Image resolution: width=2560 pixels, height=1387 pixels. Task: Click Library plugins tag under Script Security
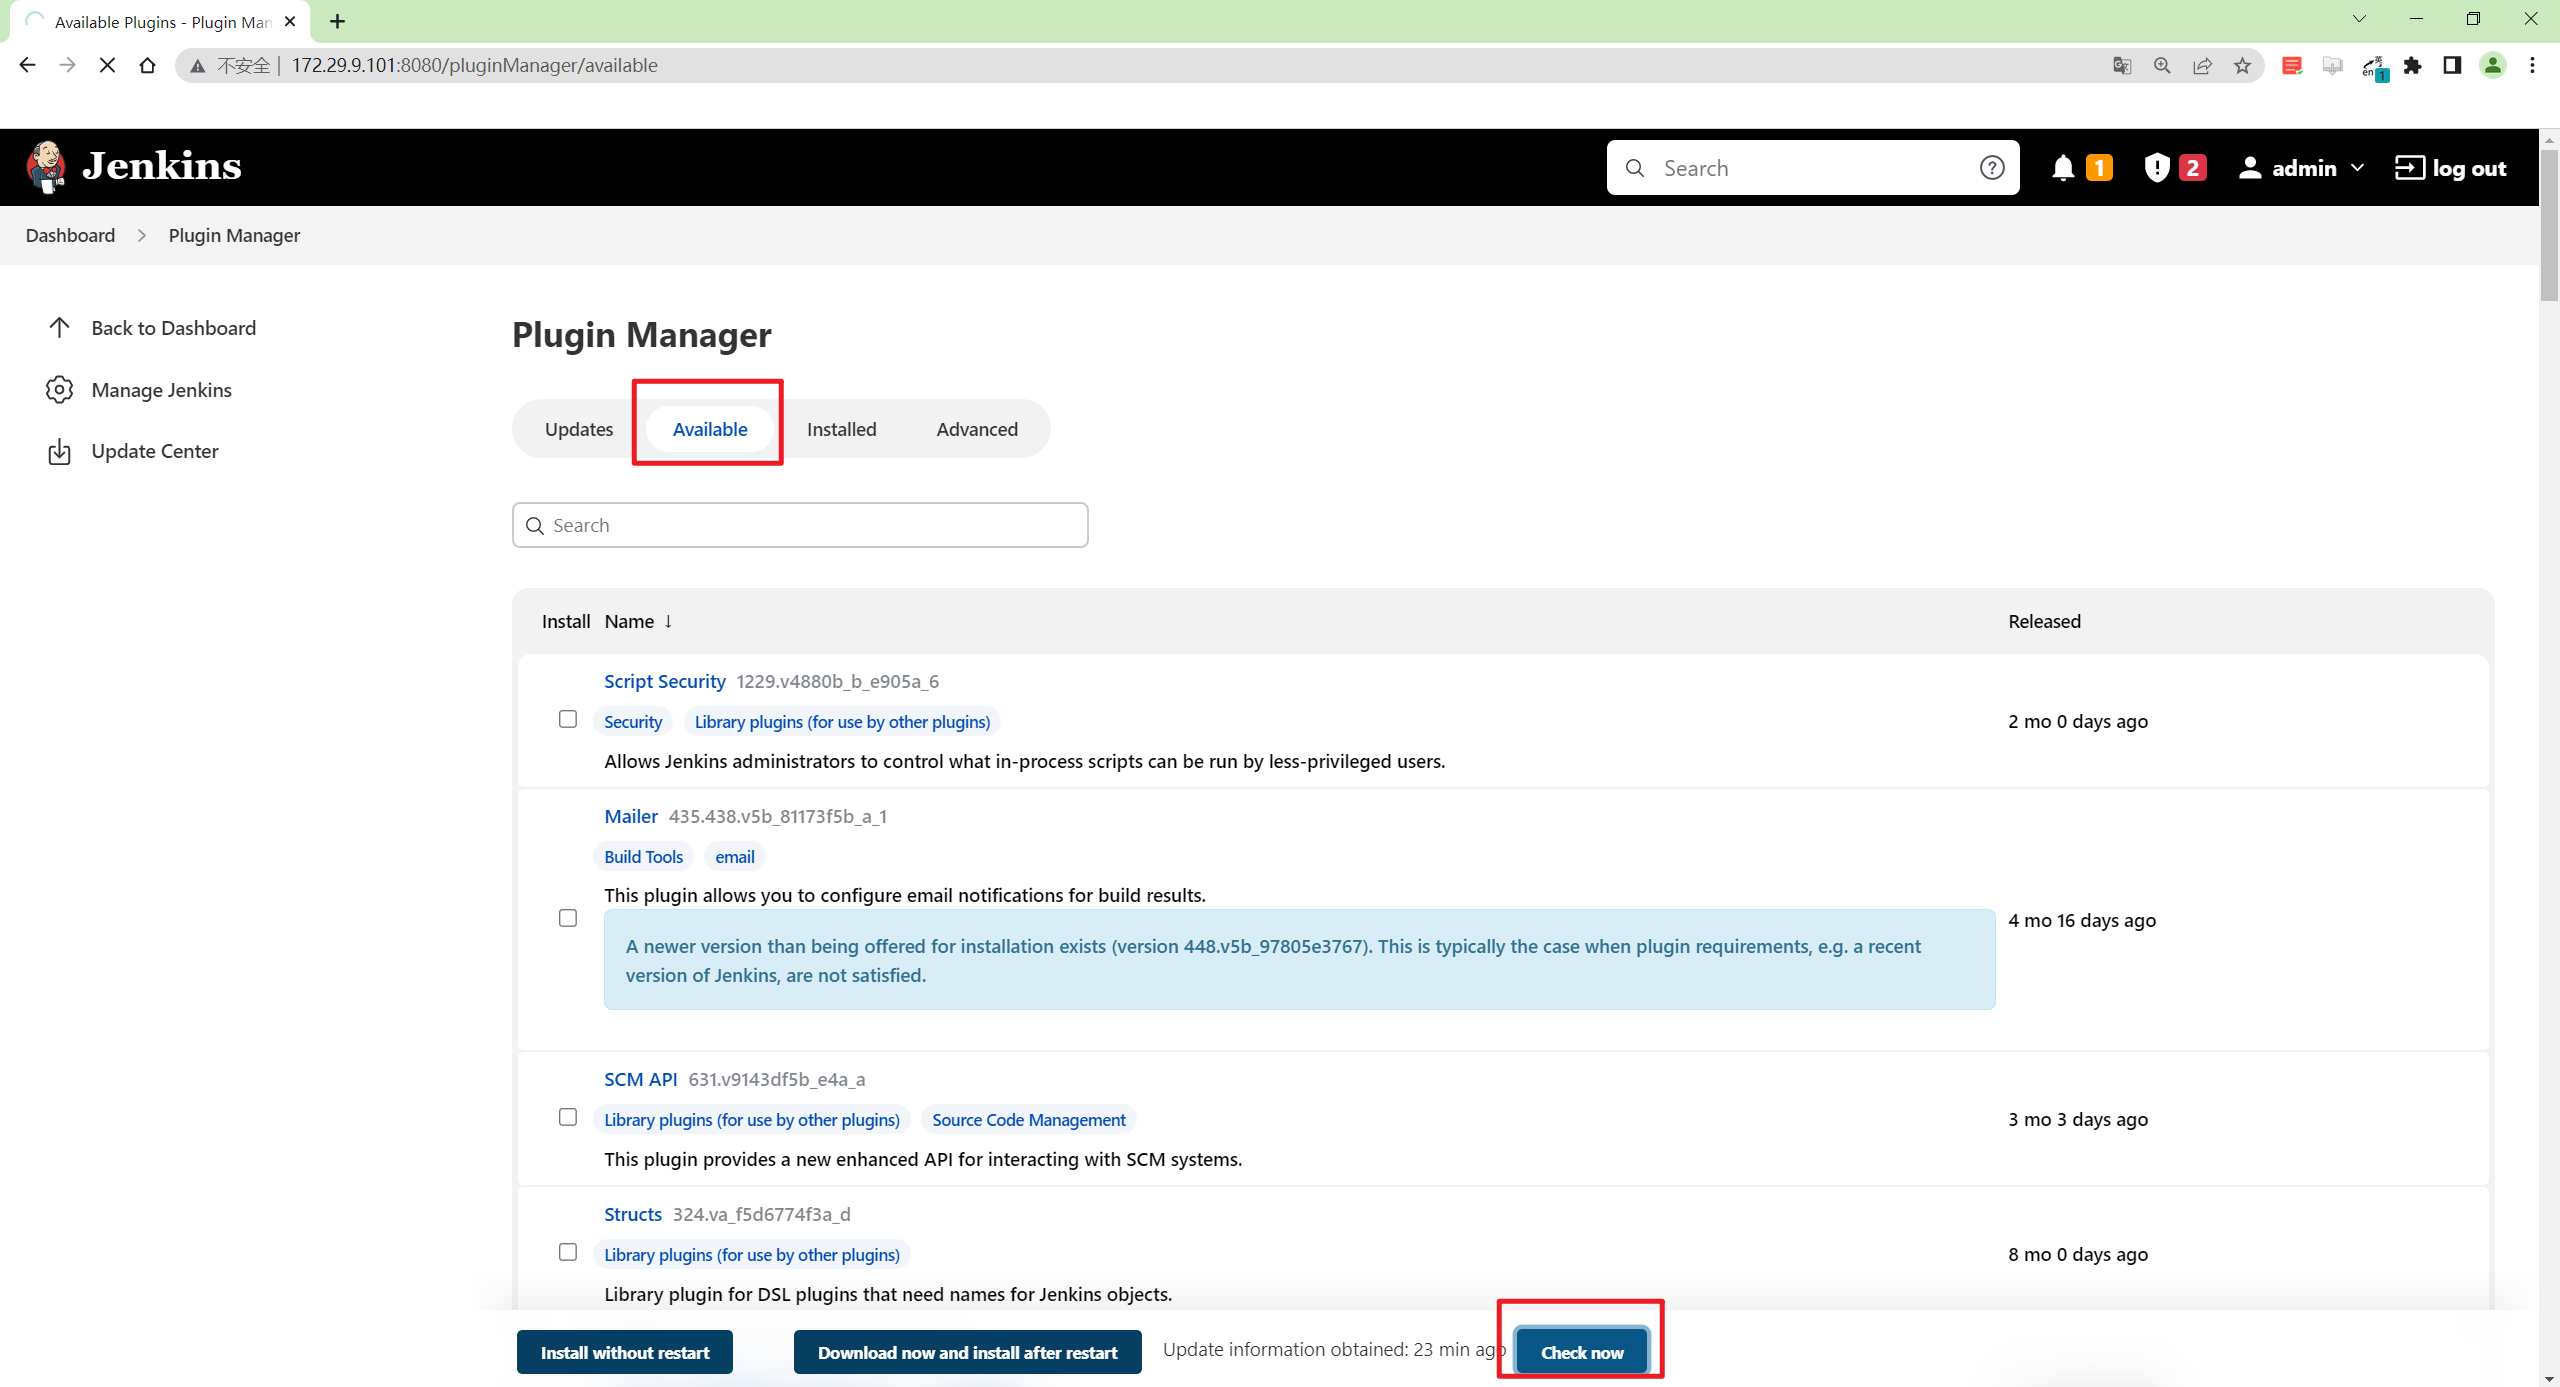843,722
